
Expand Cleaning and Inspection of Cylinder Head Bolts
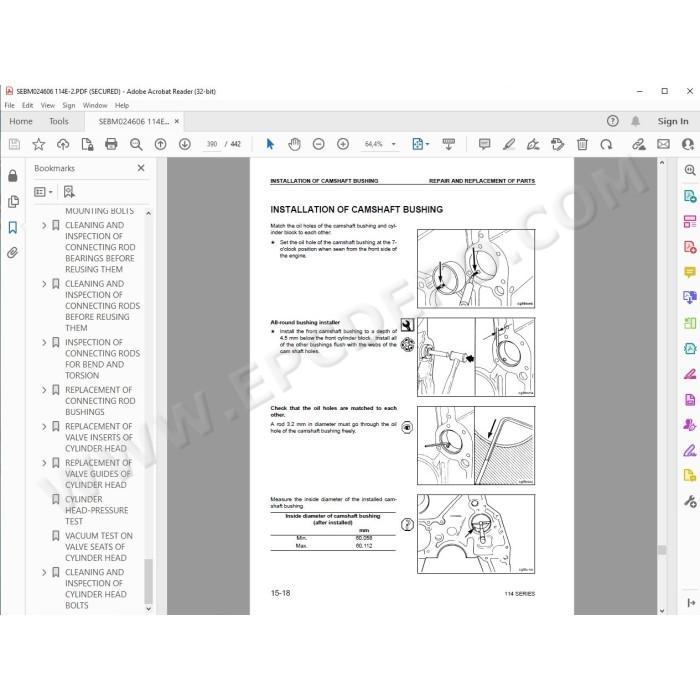coord(44,572)
